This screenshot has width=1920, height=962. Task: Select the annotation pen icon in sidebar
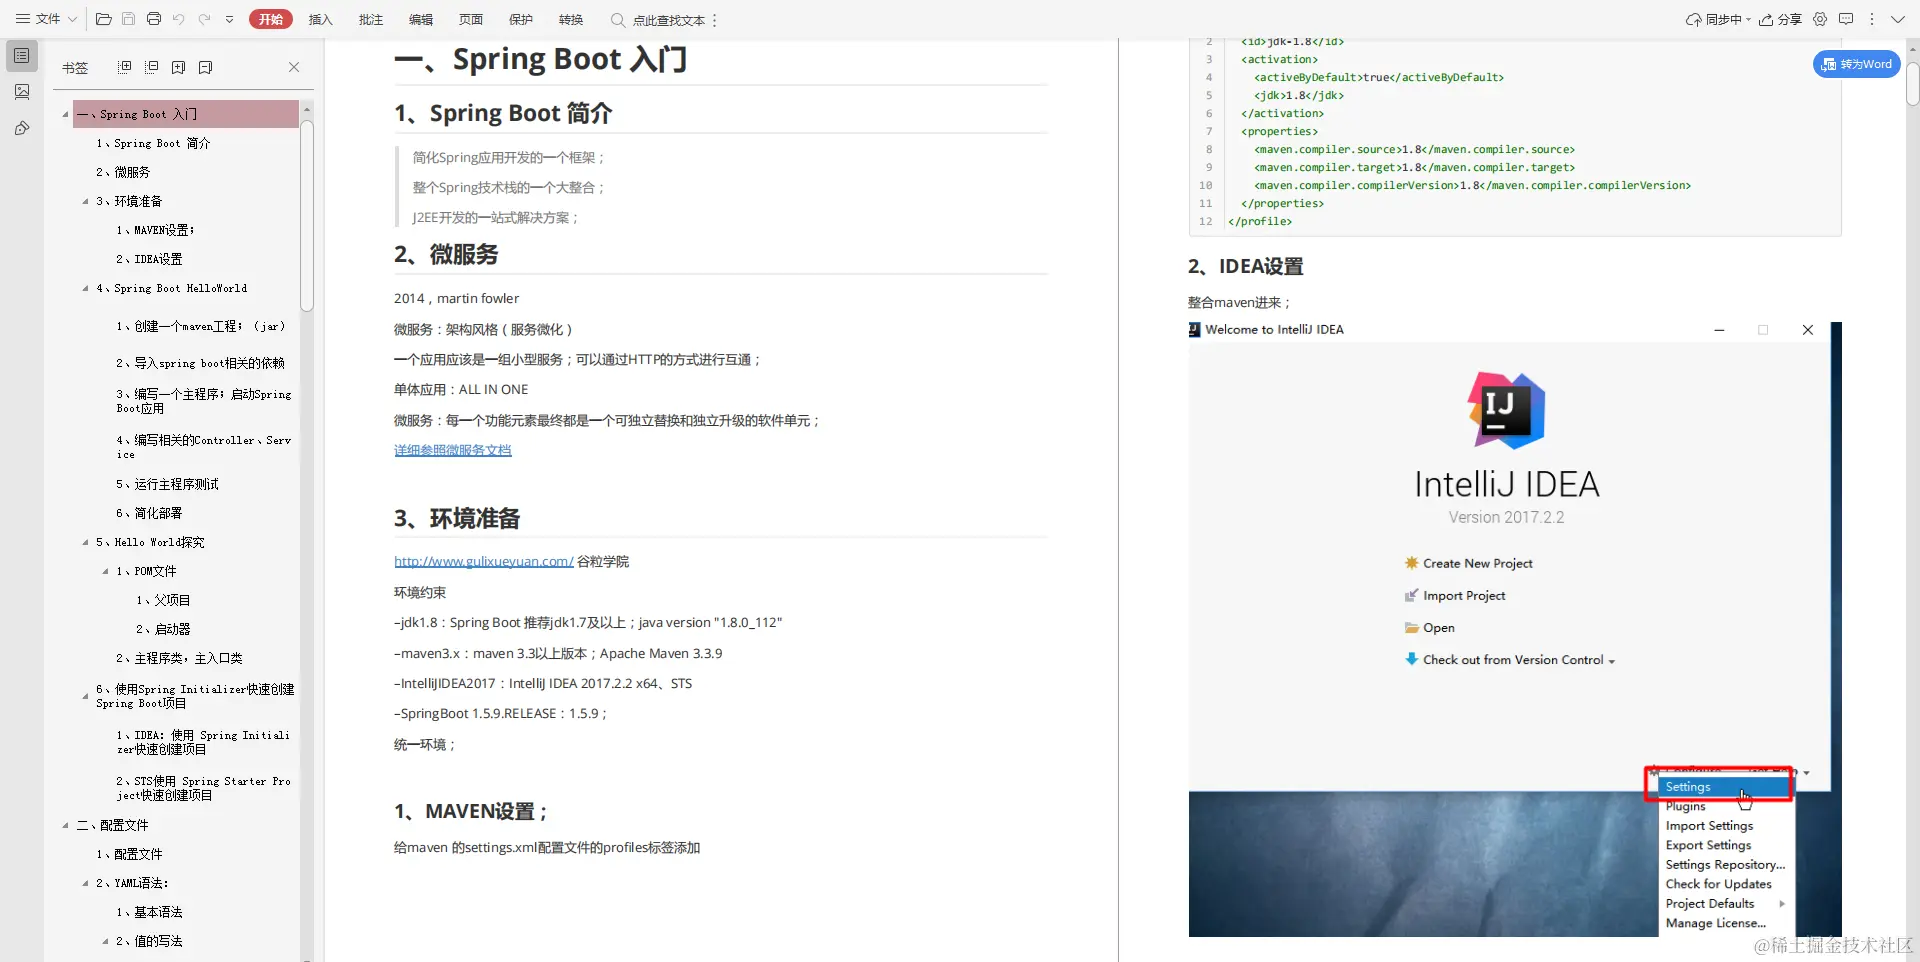21,128
